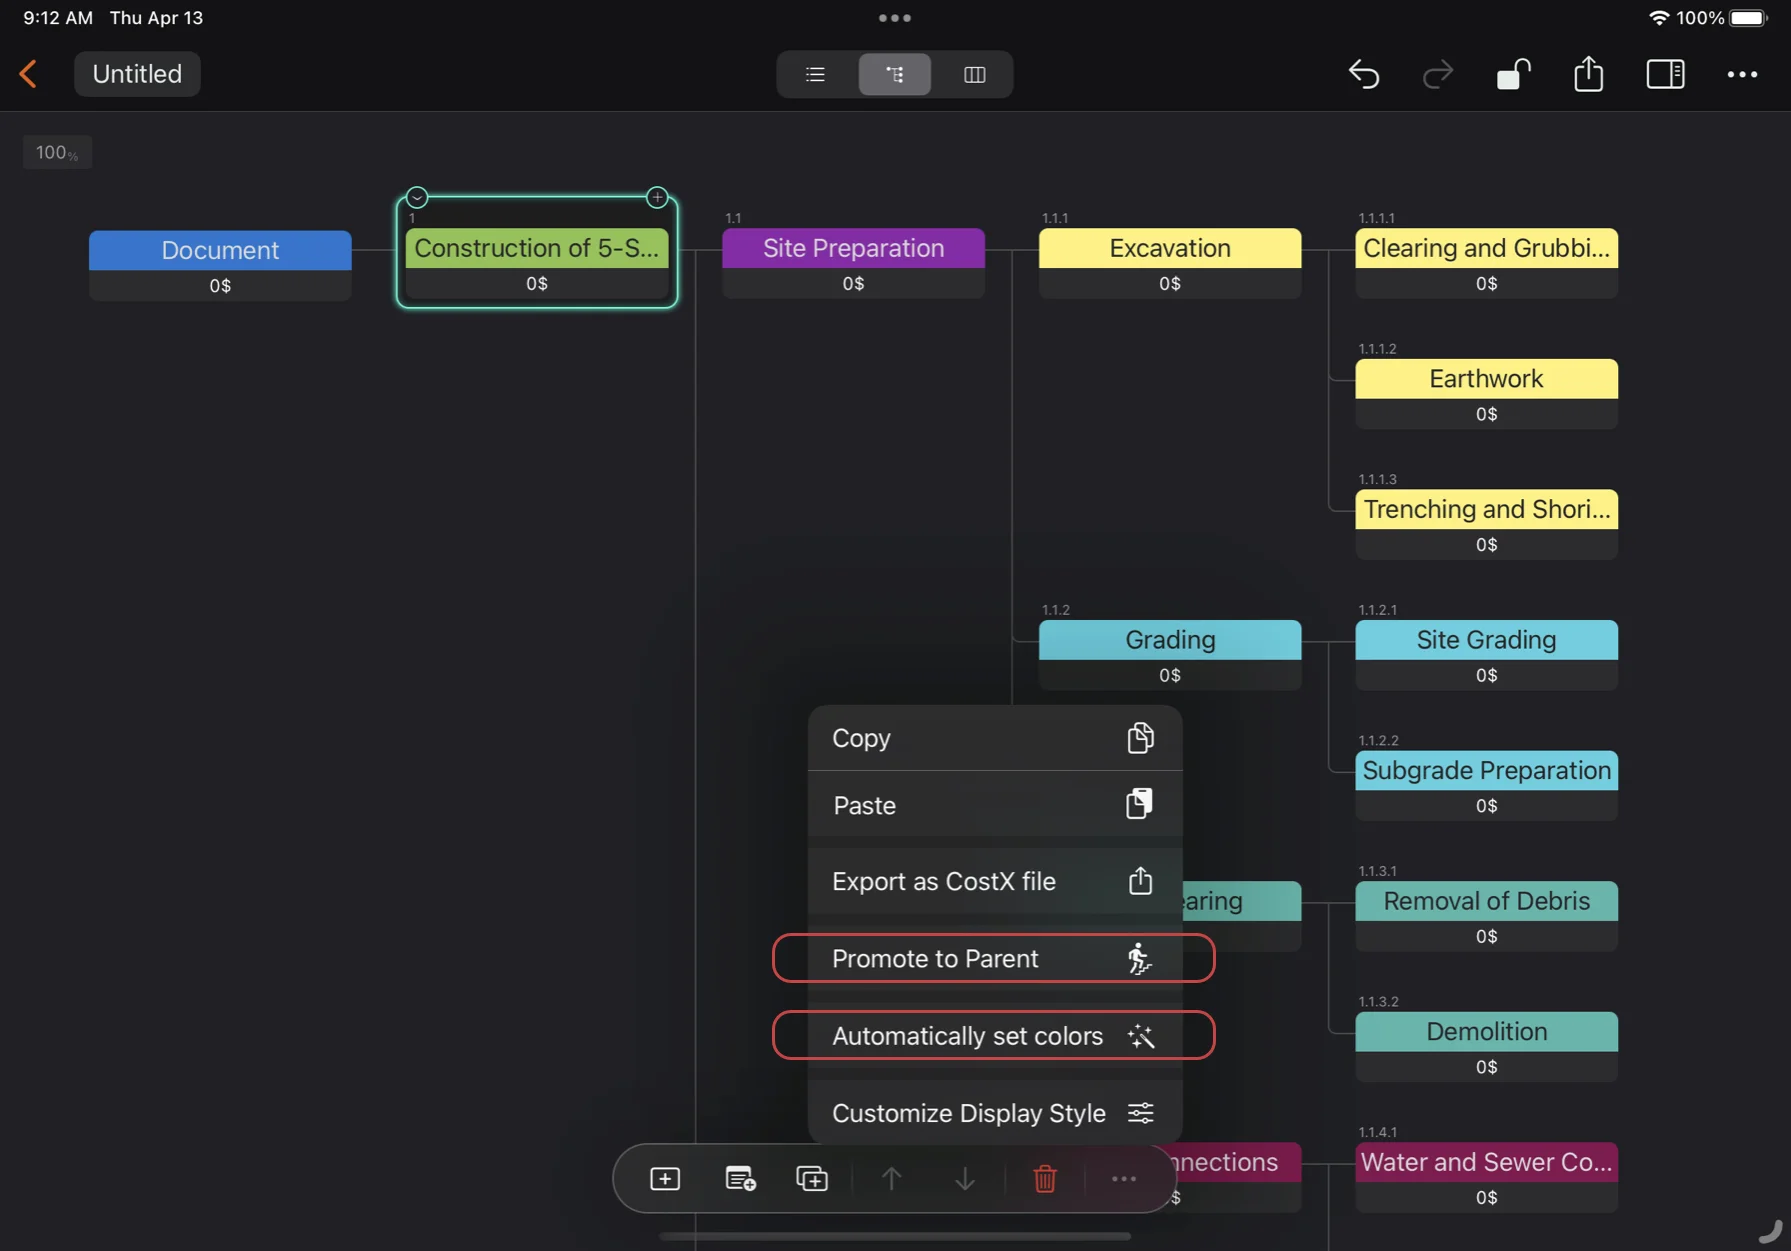Image resolution: width=1791 pixels, height=1251 pixels.
Task: Toggle the right sidebar panel
Action: [1665, 75]
